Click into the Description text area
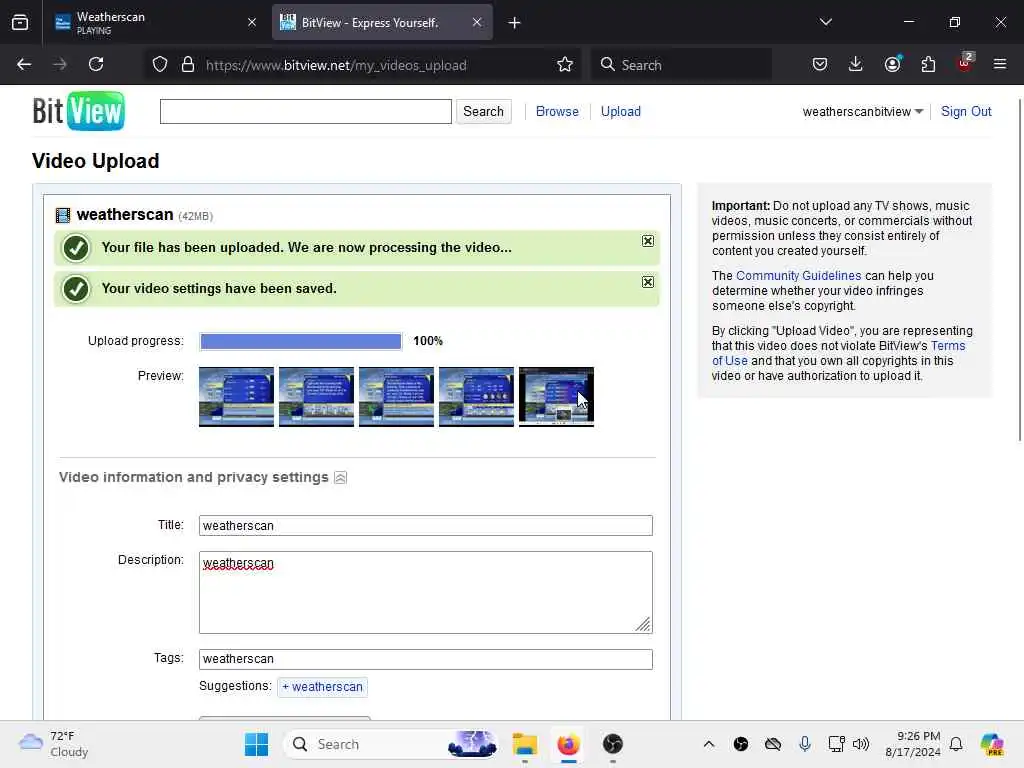Viewport: 1024px width, 768px height. [x=426, y=592]
